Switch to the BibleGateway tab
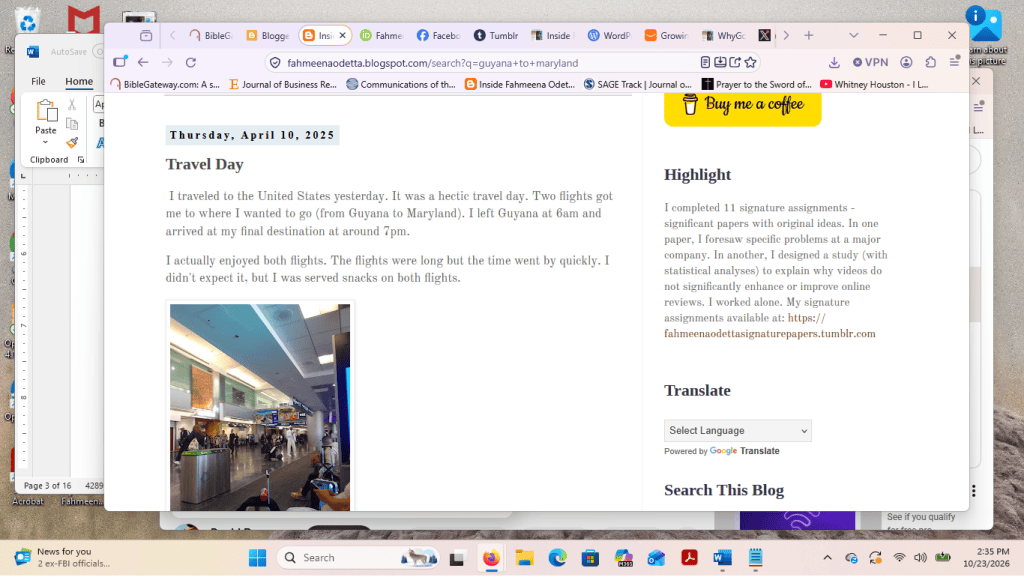The width and height of the screenshot is (1024, 577). 210,35
